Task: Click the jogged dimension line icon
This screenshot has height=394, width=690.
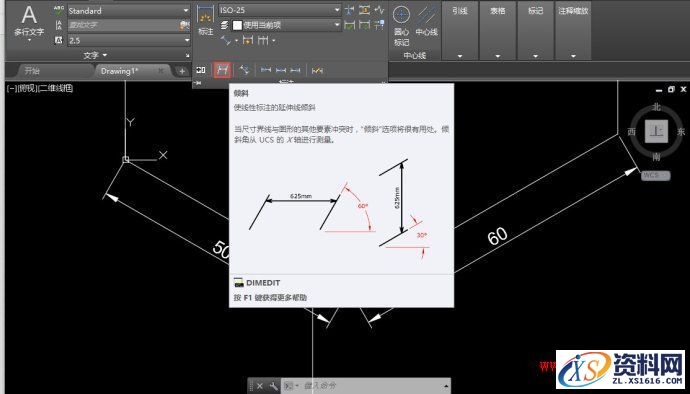Action: (379, 10)
